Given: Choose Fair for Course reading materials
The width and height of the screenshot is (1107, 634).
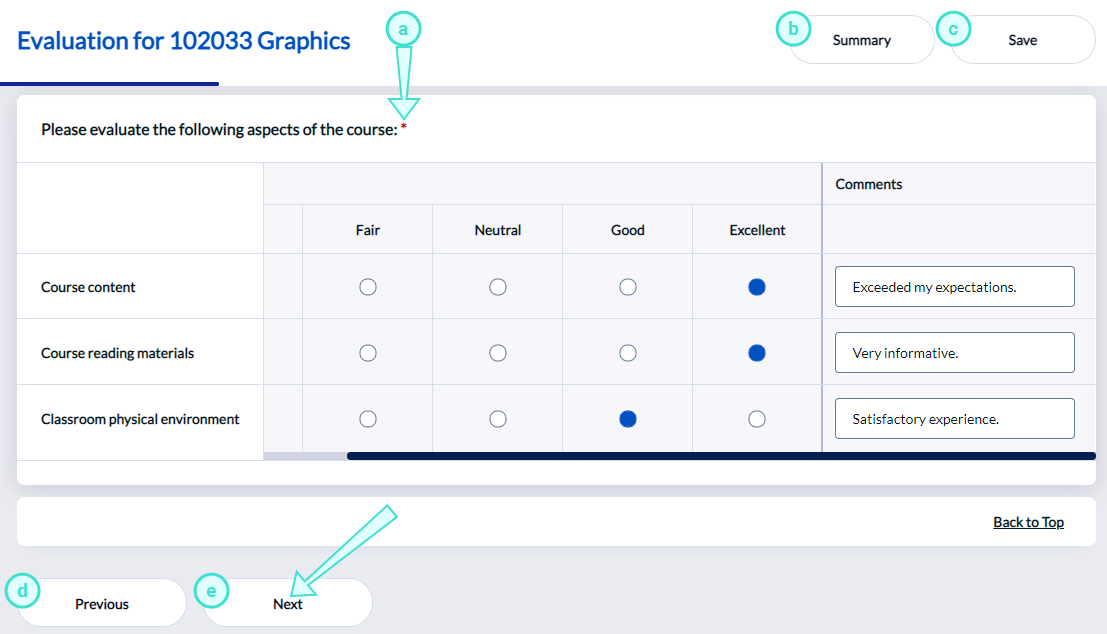Looking at the screenshot, I should [368, 353].
